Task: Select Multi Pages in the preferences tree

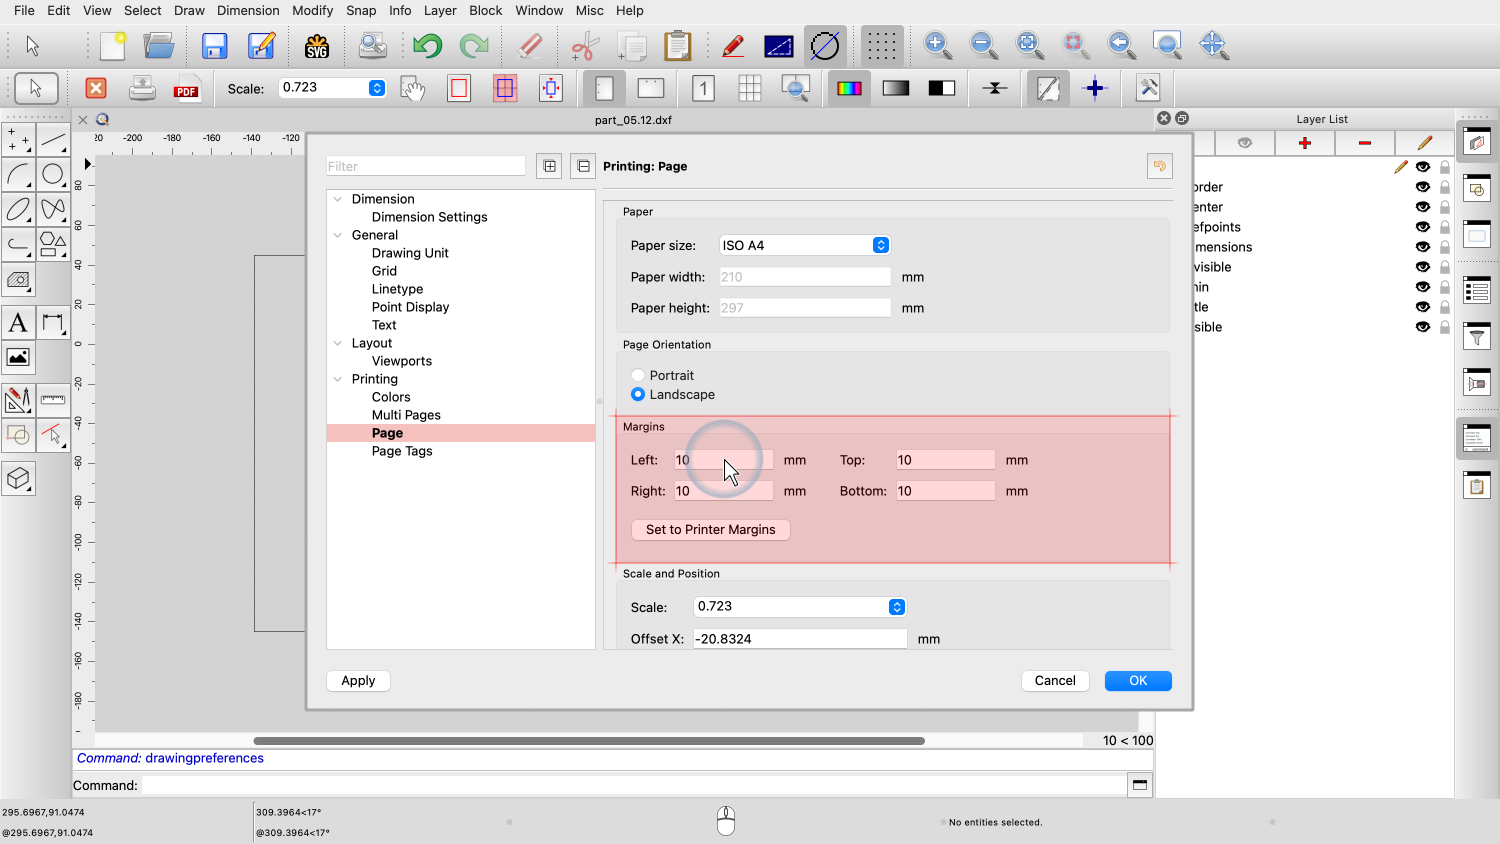Action: point(406,415)
